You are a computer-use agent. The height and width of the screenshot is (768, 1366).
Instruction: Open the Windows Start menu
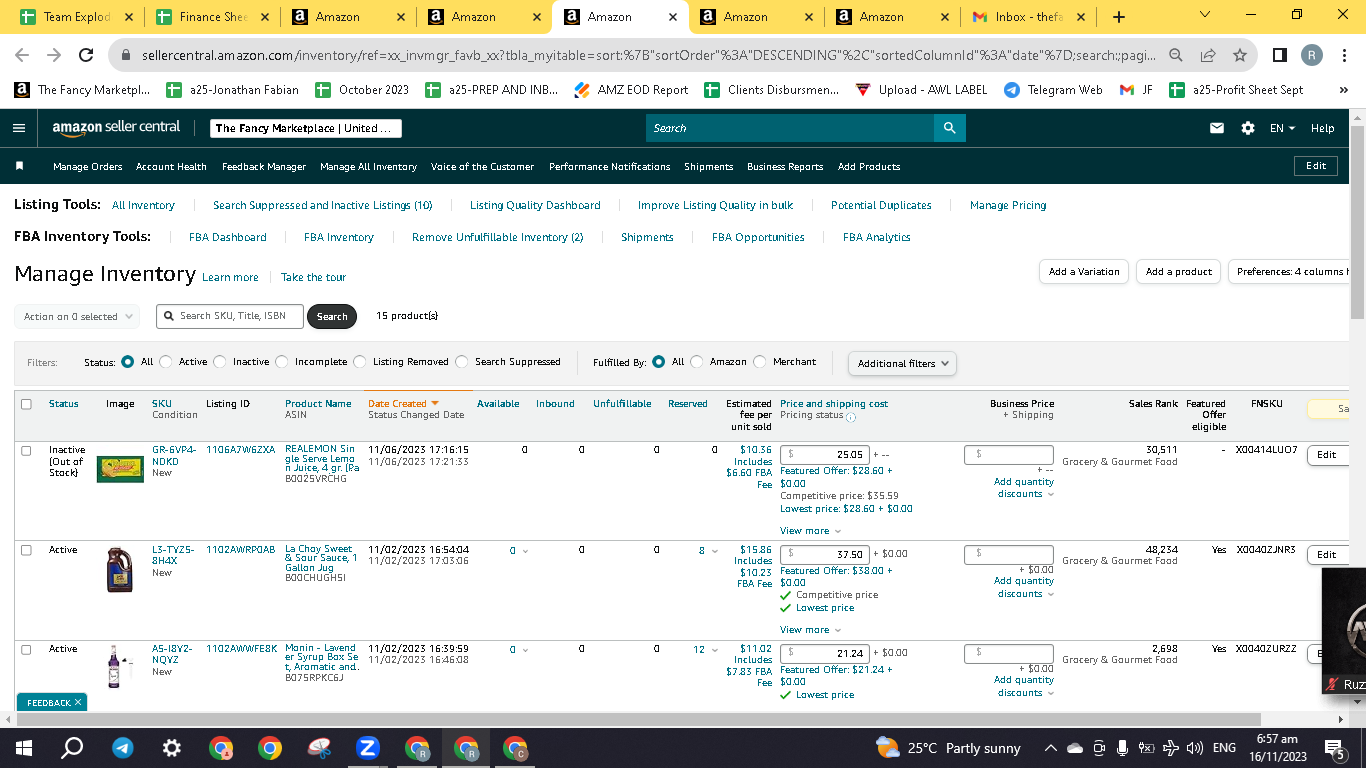pos(24,747)
